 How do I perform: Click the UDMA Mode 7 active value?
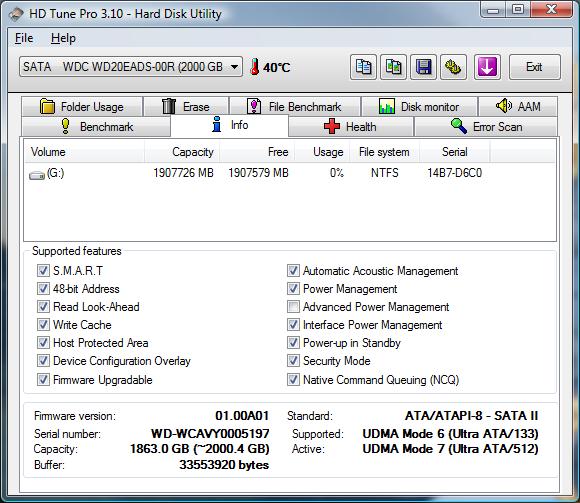point(450,449)
